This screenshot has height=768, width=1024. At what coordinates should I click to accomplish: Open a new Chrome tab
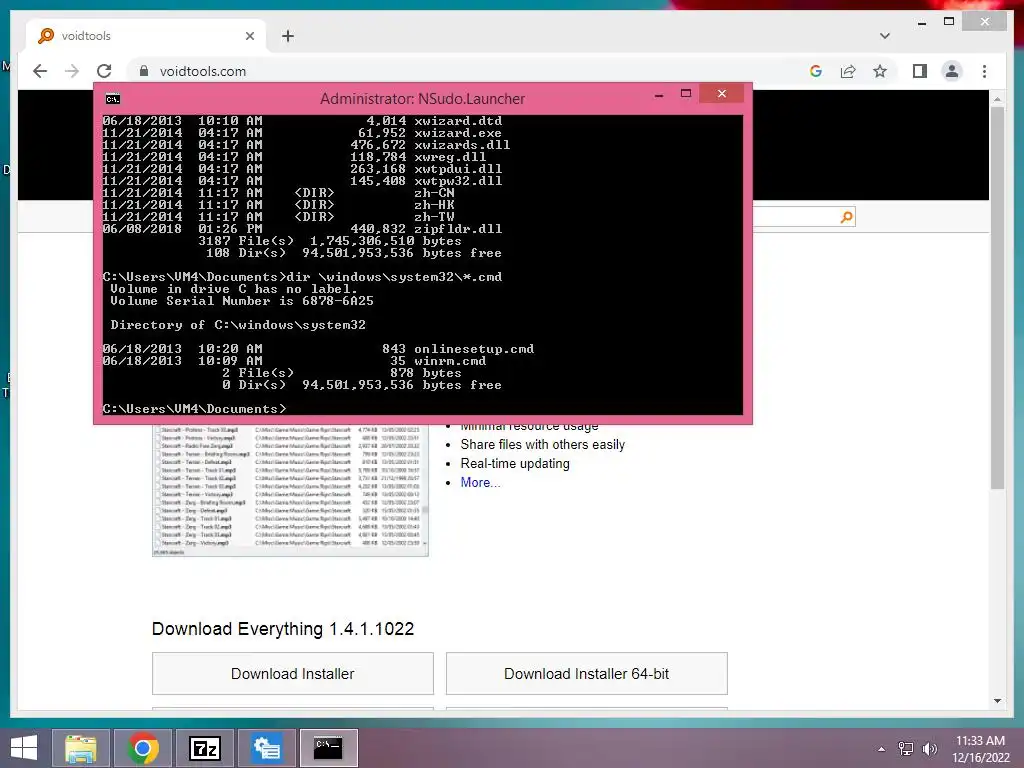(288, 36)
